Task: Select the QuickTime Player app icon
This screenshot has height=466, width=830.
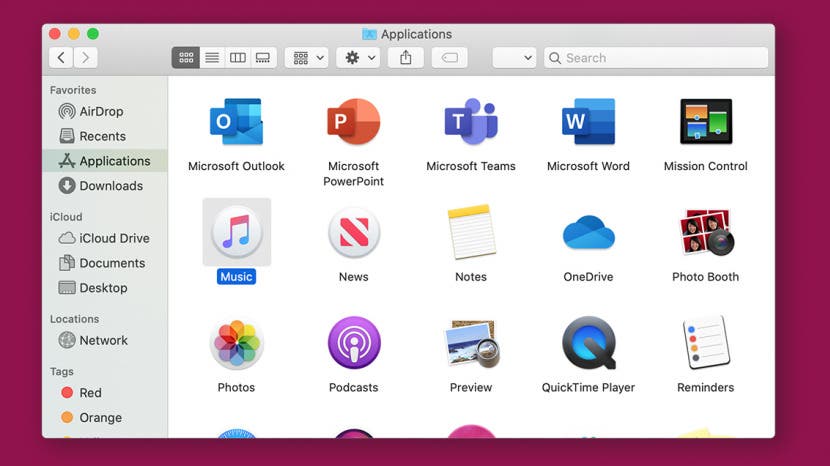Action: [x=589, y=343]
